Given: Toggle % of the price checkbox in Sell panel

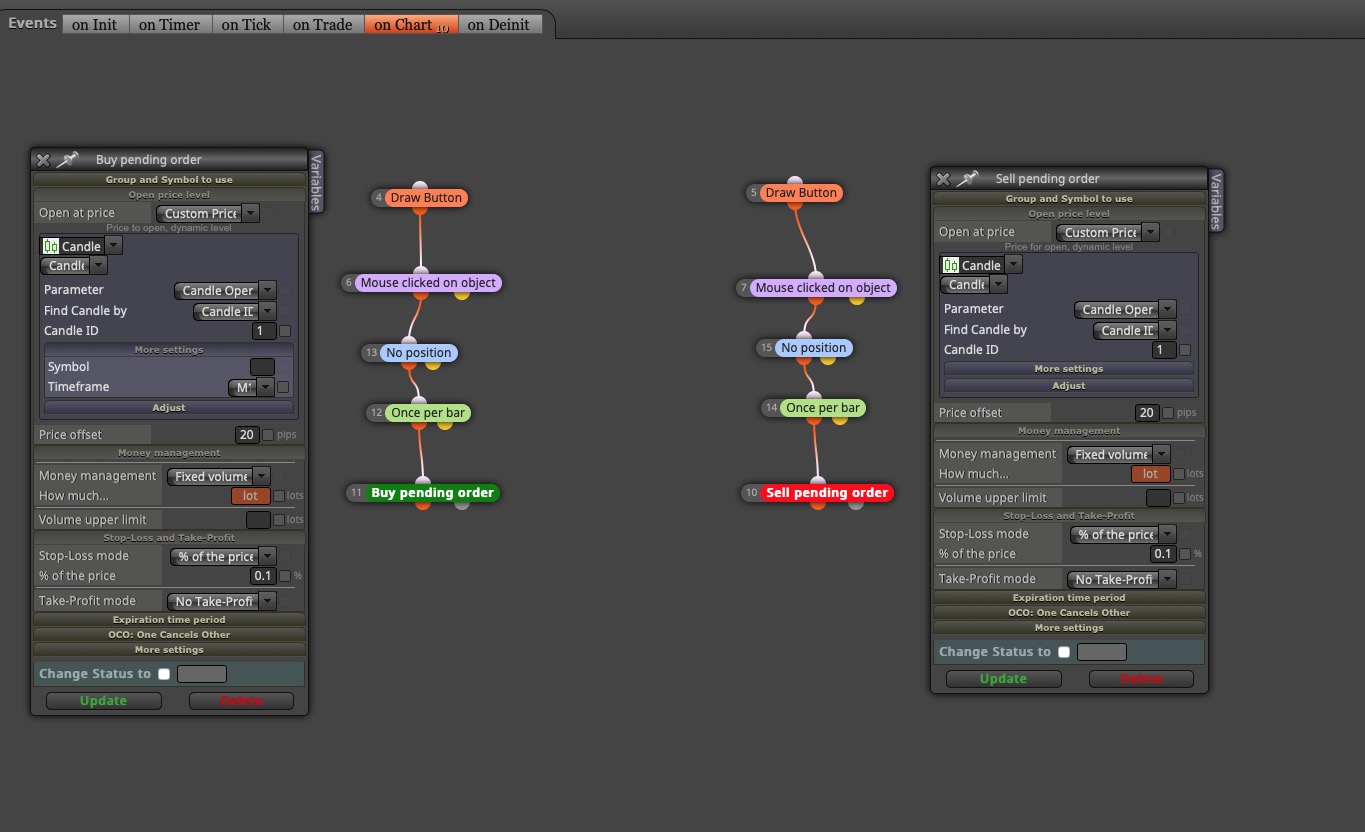Looking at the screenshot, I should tap(1185, 554).
